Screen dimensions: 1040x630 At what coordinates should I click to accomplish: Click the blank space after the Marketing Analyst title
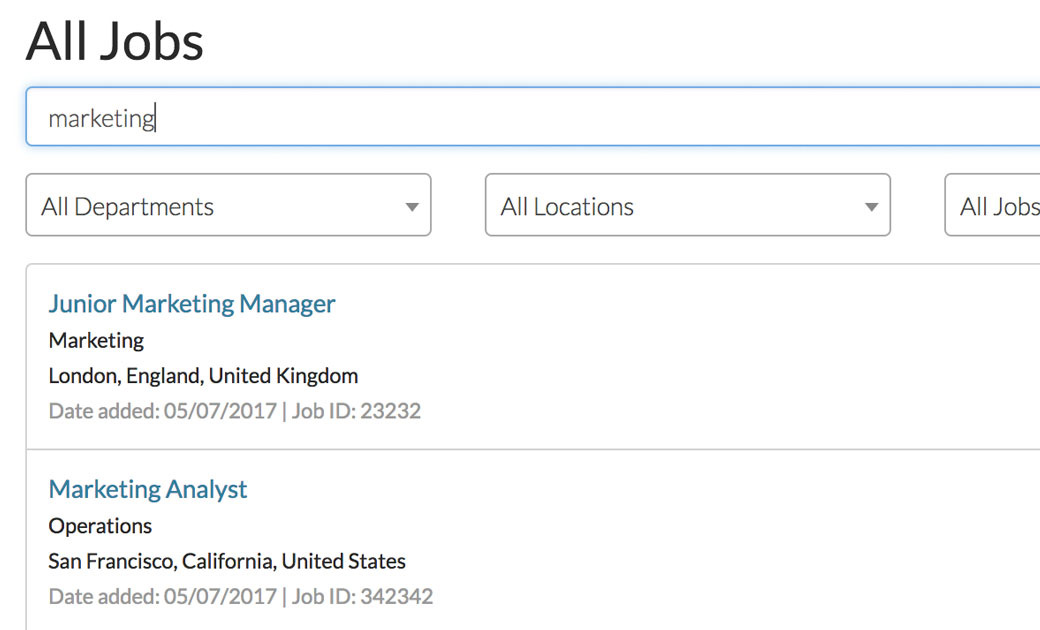point(600,489)
